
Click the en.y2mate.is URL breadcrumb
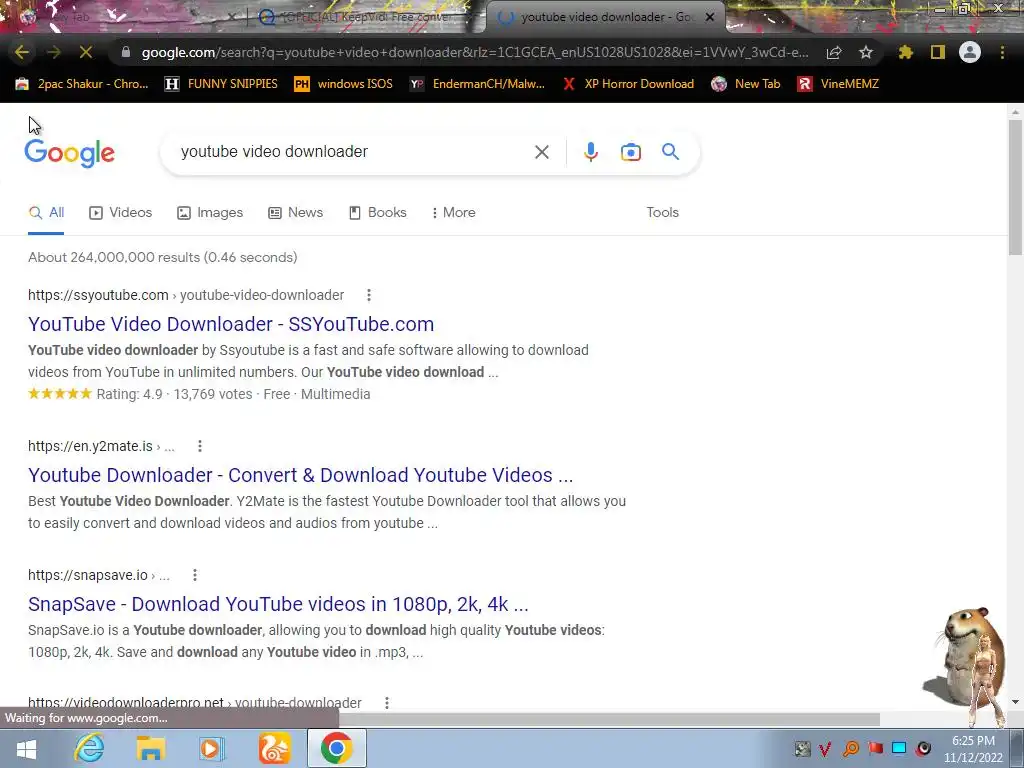click(101, 446)
